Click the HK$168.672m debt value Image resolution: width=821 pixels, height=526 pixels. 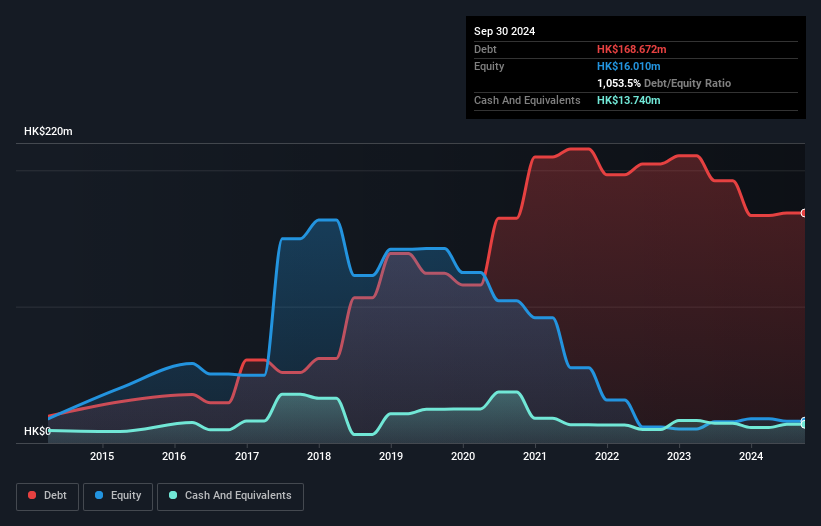631,49
